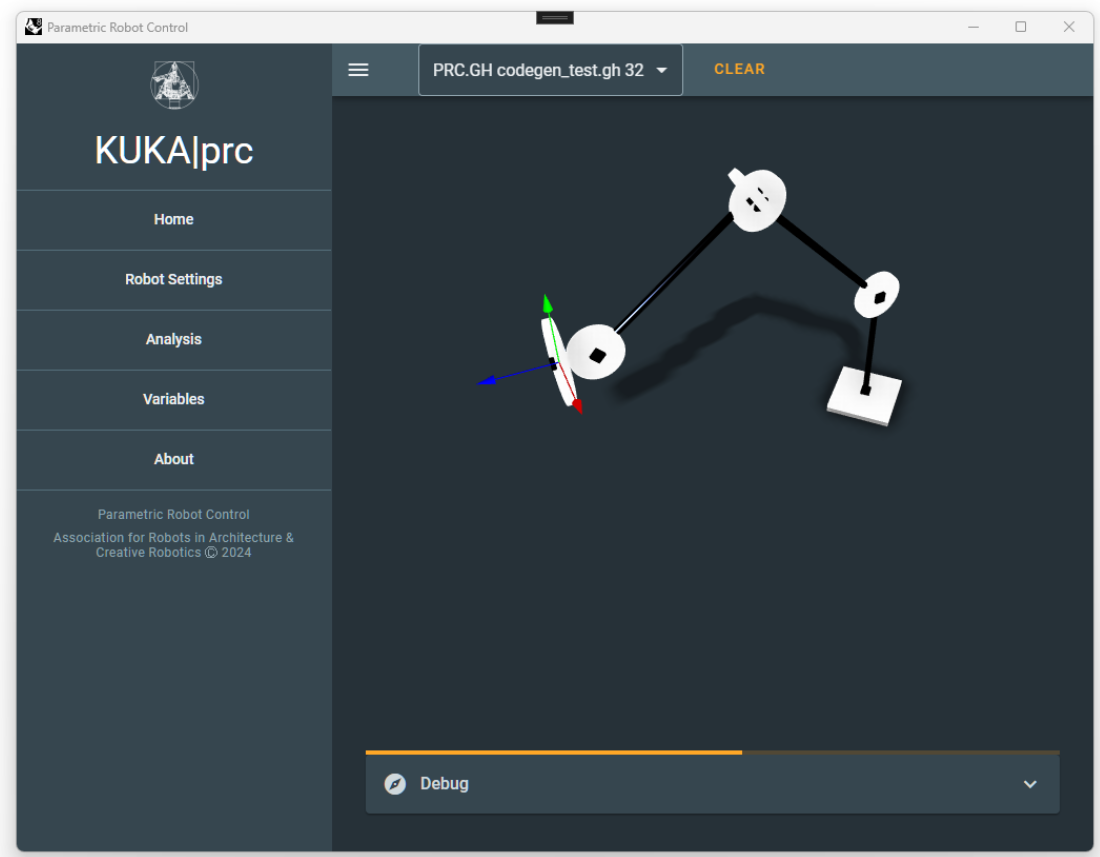
Task: Select the blue axis arrow of the tool gizmo
Action: click(487, 380)
